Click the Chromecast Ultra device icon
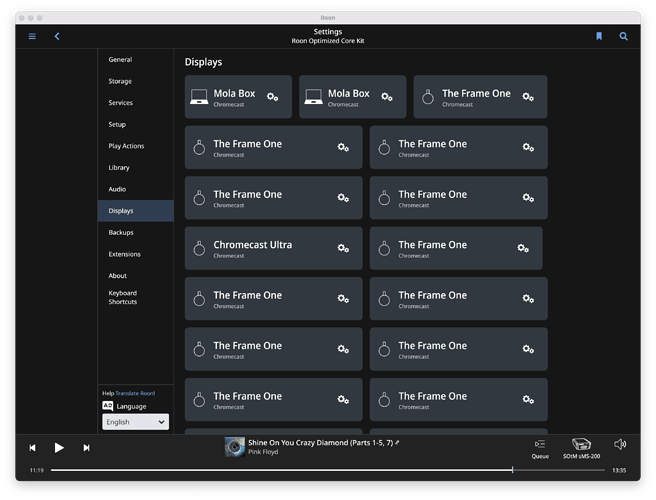Image resolution: width=656 pixels, height=500 pixels. pyautogui.click(x=199, y=248)
